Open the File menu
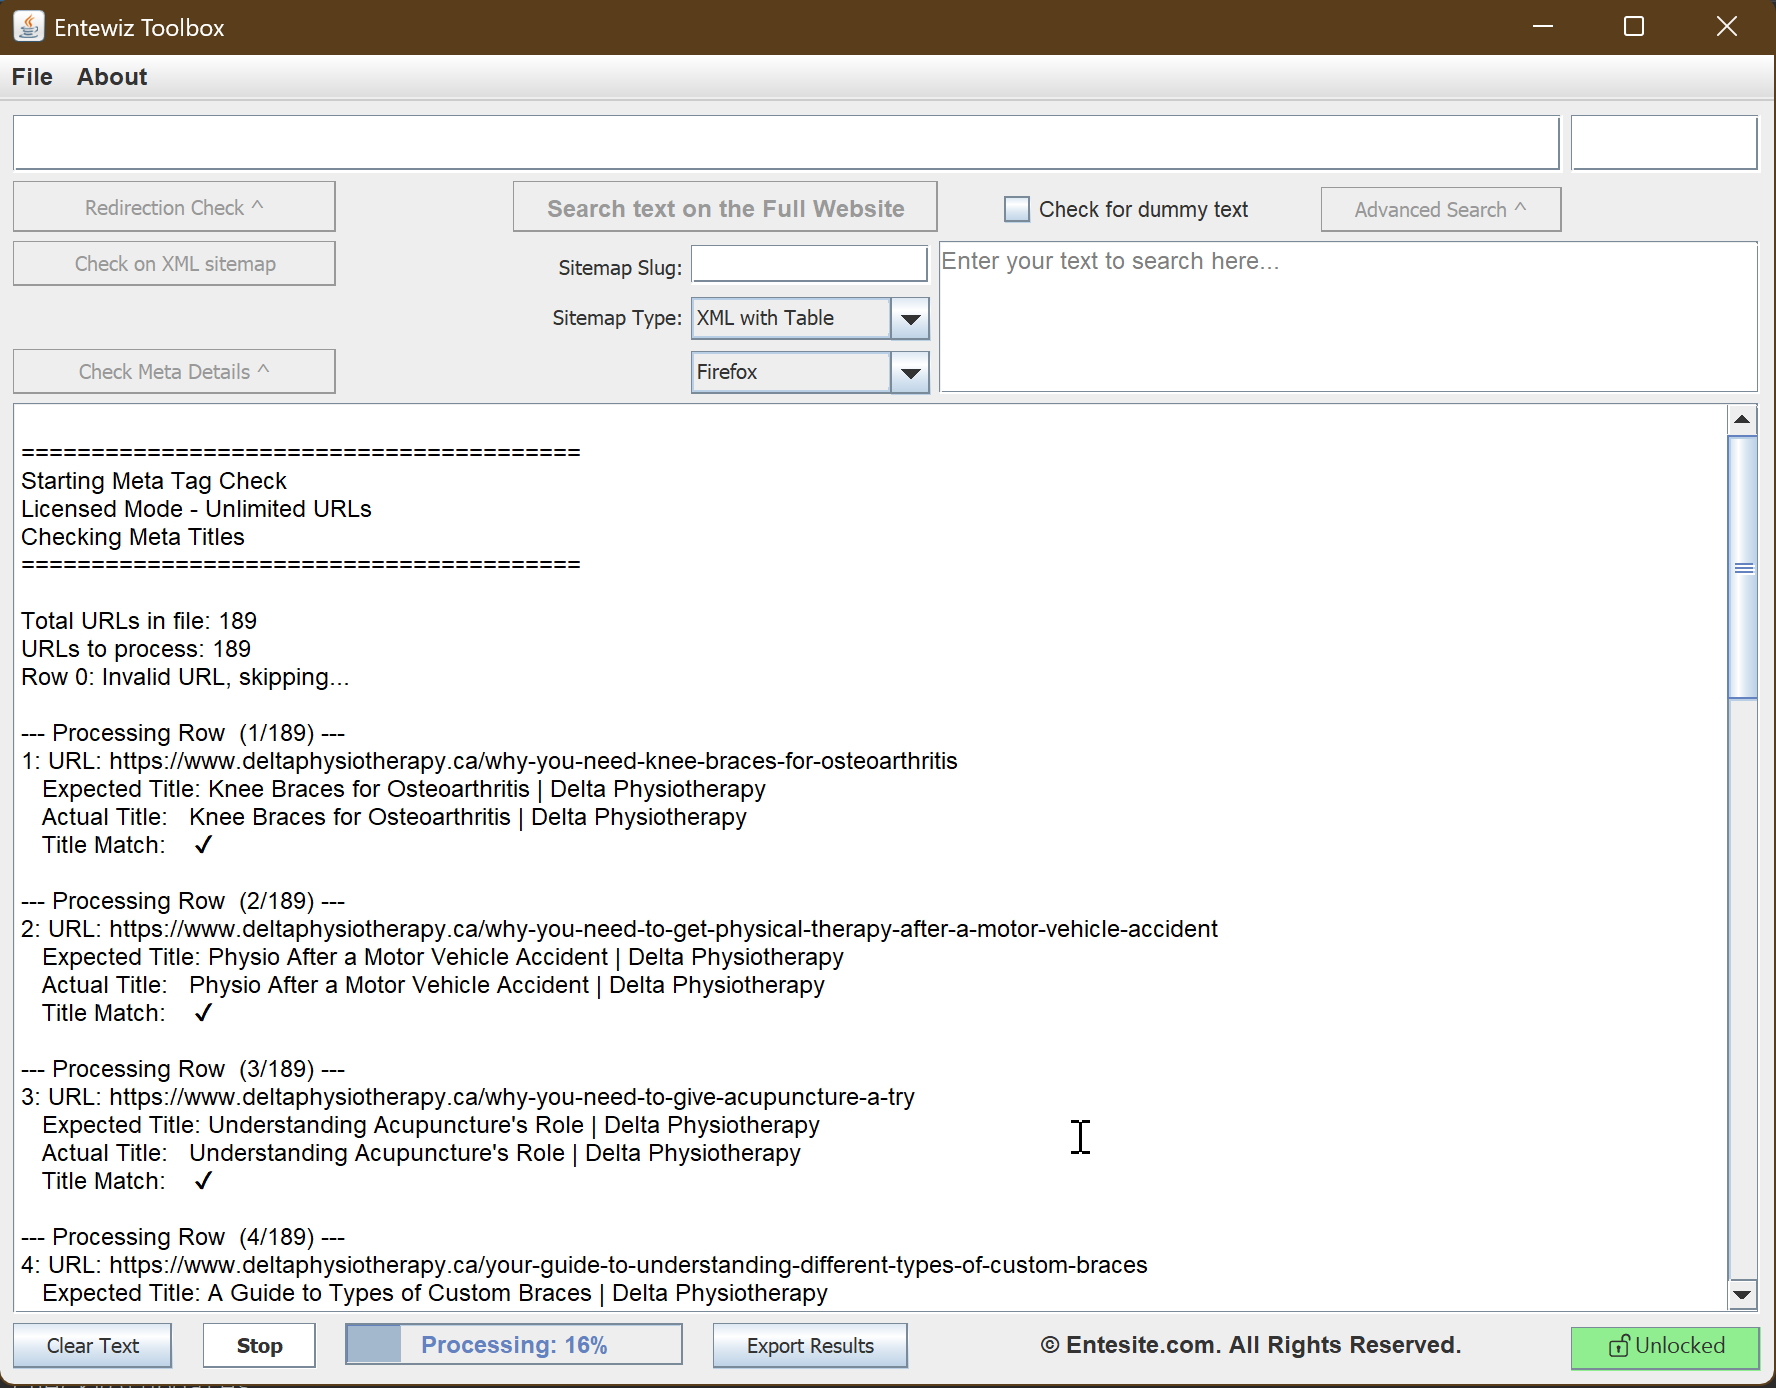This screenshot has height=1388, width=1776. (x=31, y=77)
